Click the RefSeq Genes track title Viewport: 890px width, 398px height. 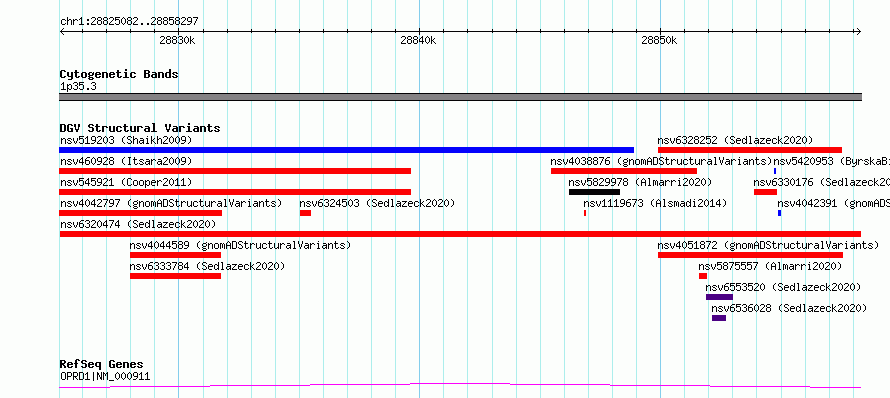click(102, 365)
